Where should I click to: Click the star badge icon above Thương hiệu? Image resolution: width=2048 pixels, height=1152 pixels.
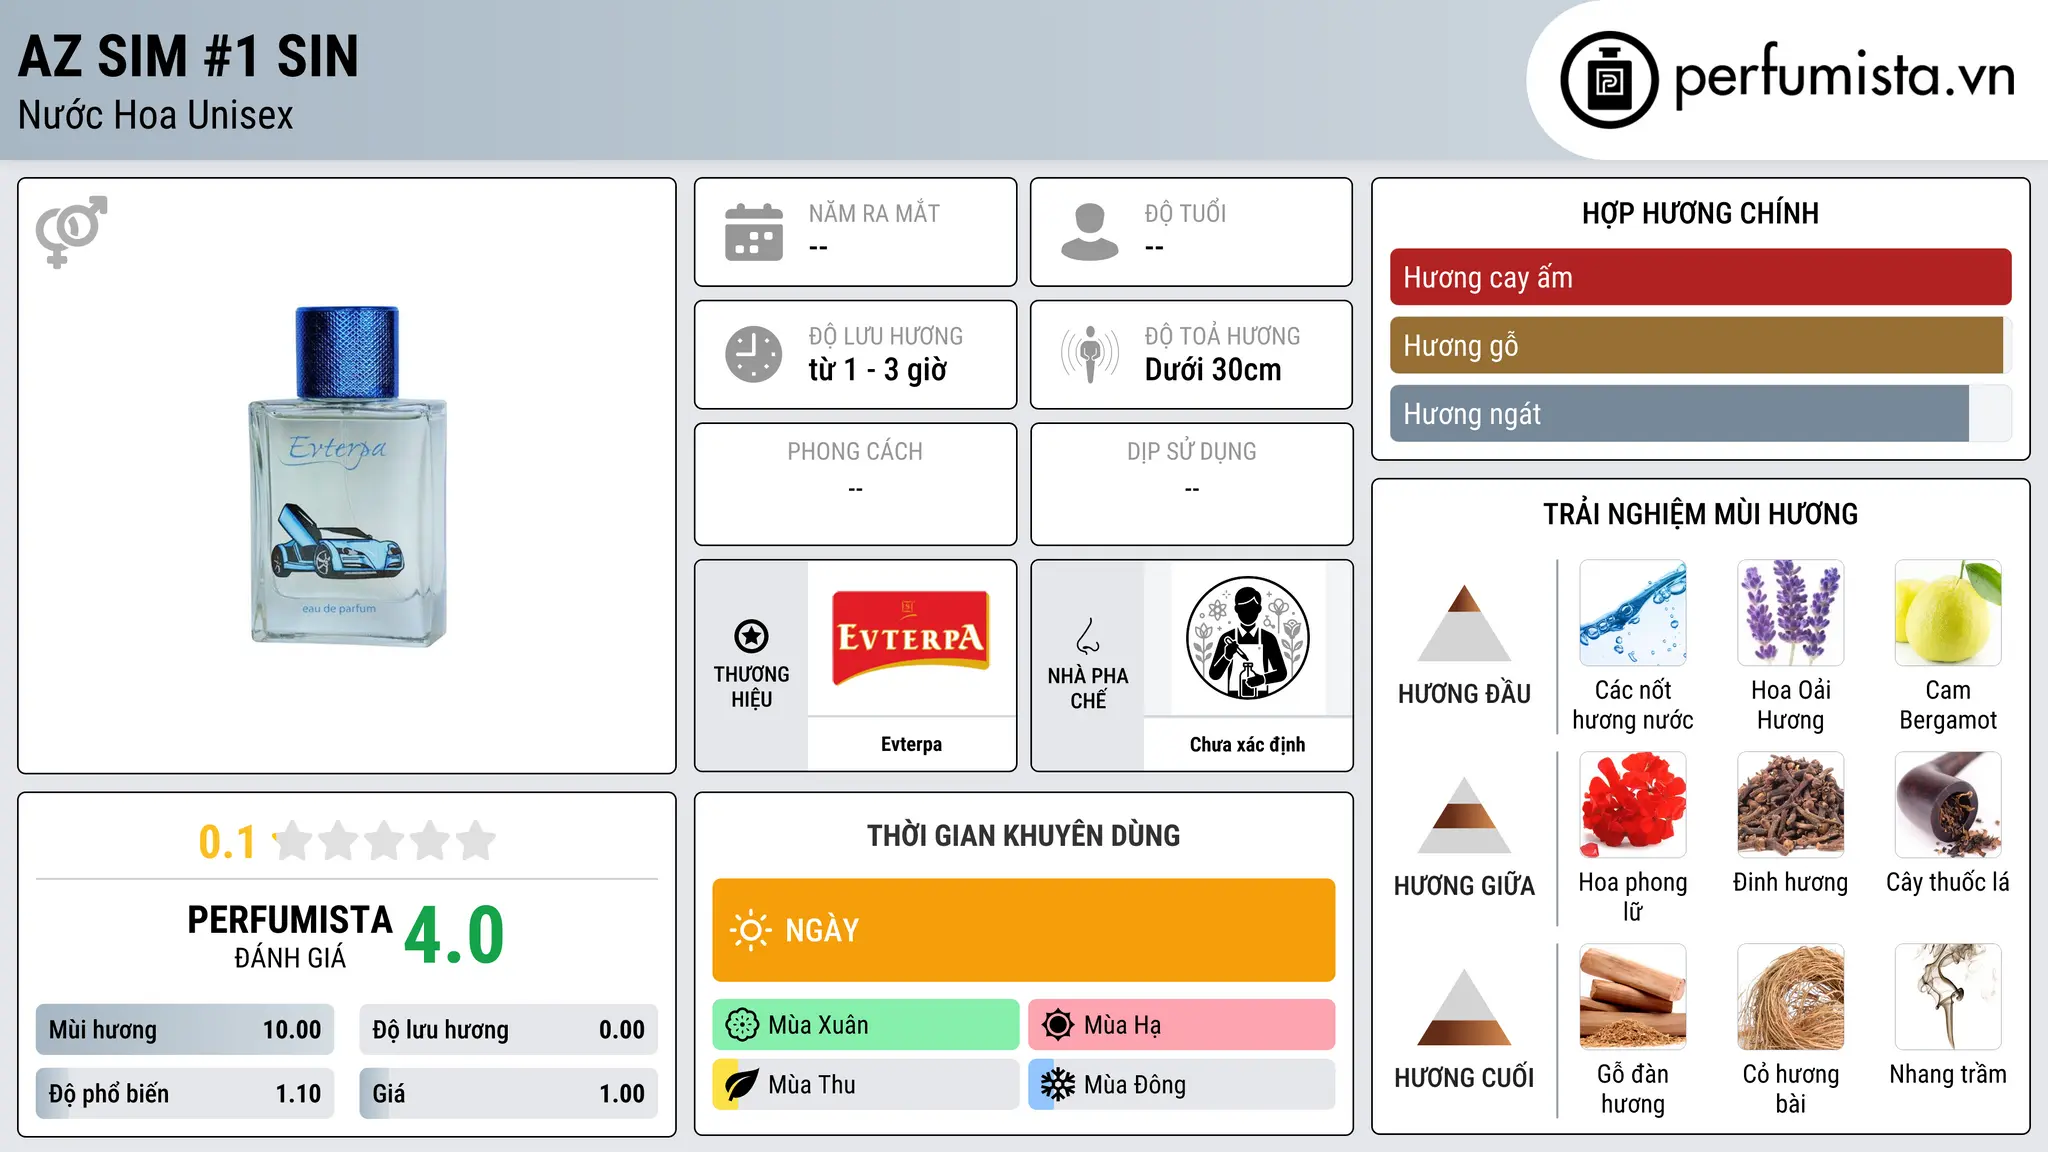(751, 636)
